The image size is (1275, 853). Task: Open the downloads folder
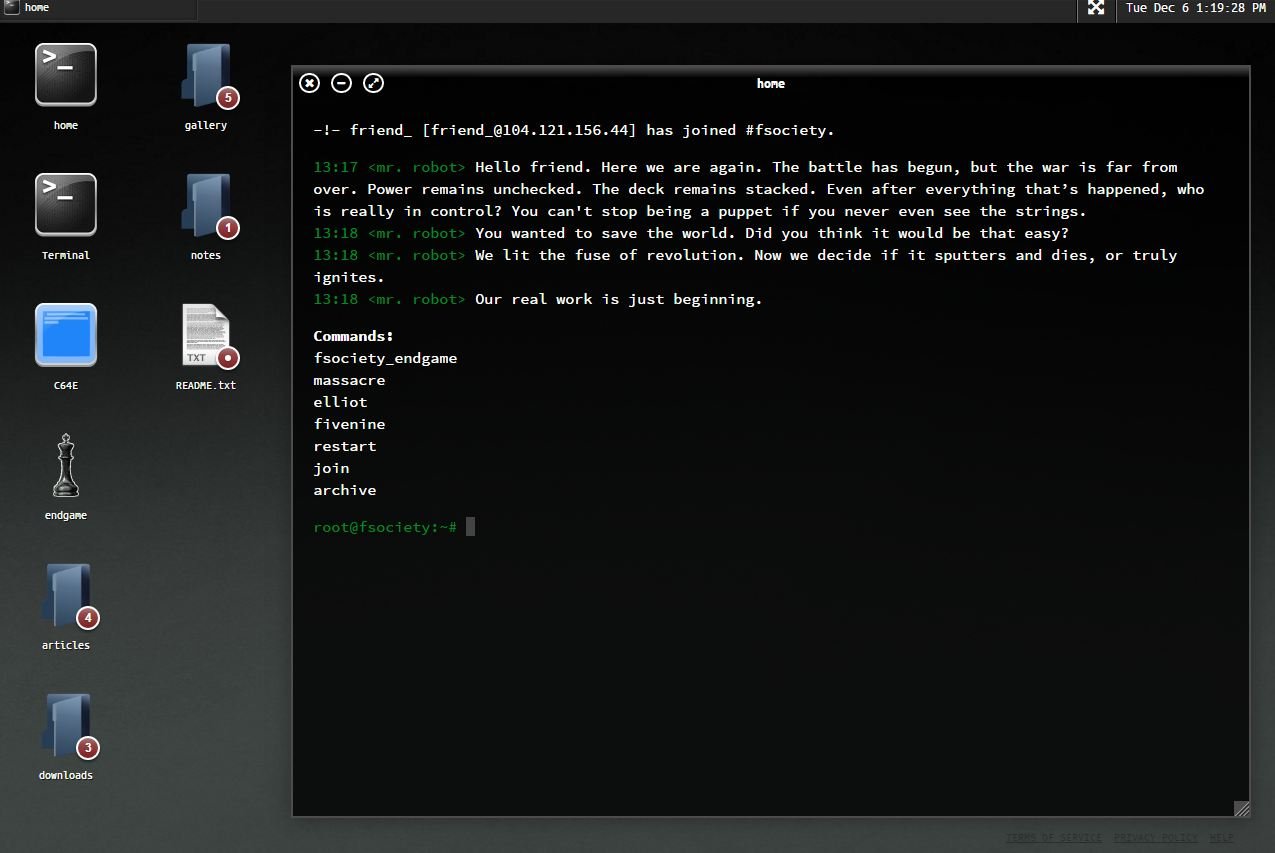(x=66, y=725)
